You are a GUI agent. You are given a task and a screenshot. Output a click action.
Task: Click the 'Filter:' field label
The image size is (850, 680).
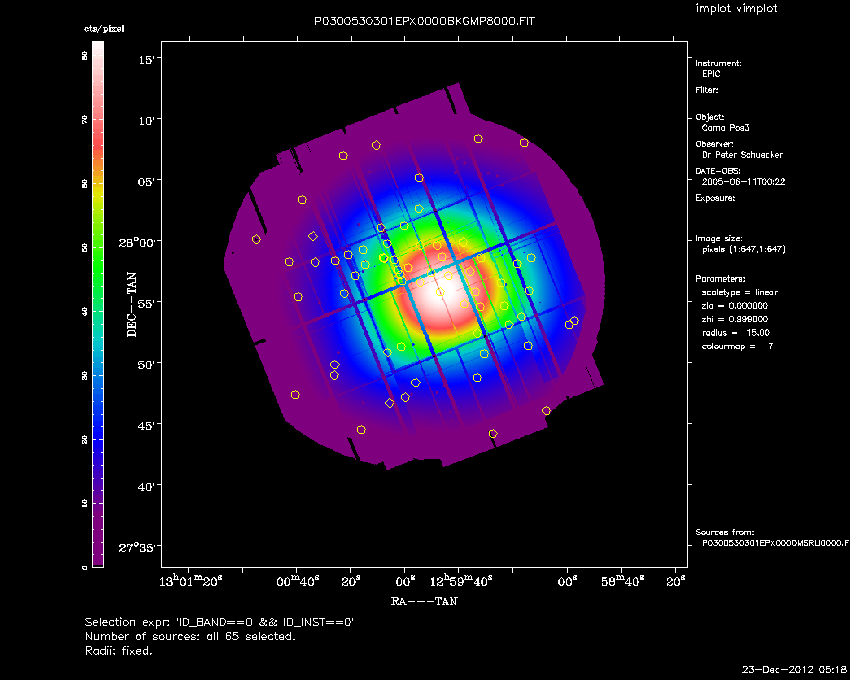707,90
